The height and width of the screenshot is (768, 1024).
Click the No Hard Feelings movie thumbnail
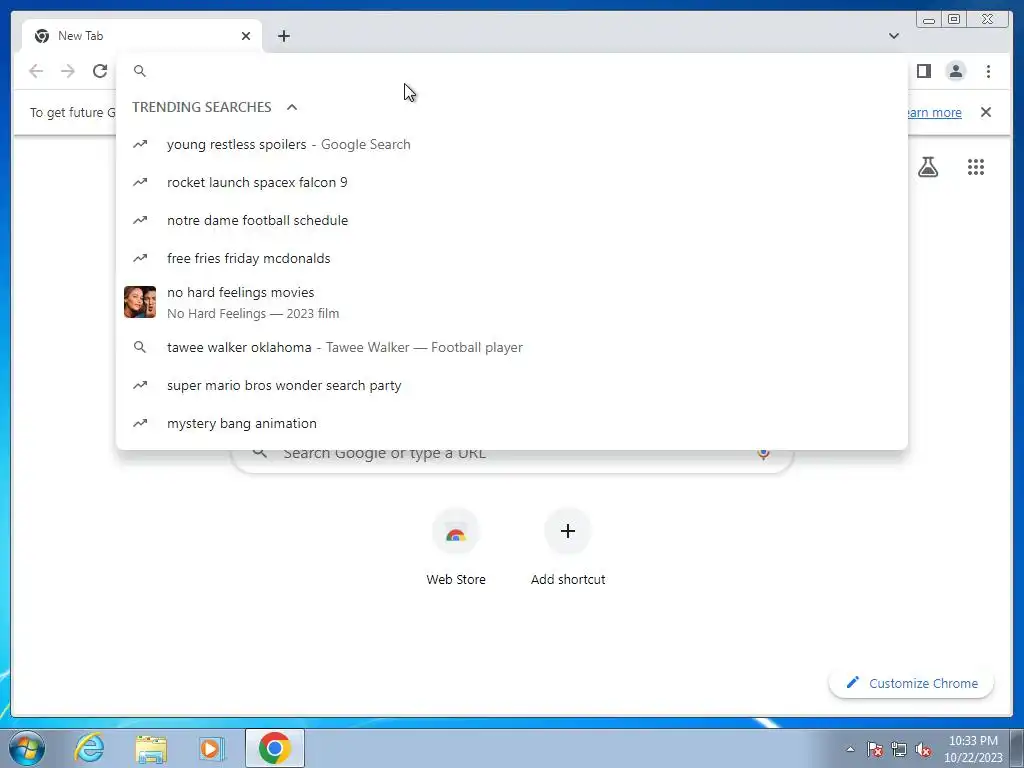pos(140,302)
